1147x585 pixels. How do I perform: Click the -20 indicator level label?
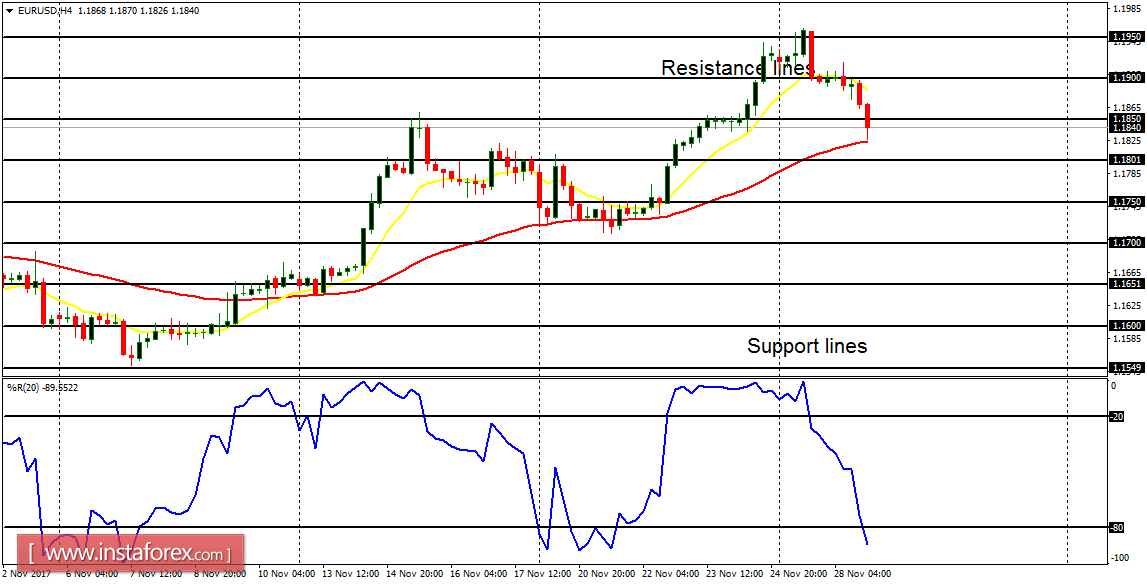[1117, 416]
